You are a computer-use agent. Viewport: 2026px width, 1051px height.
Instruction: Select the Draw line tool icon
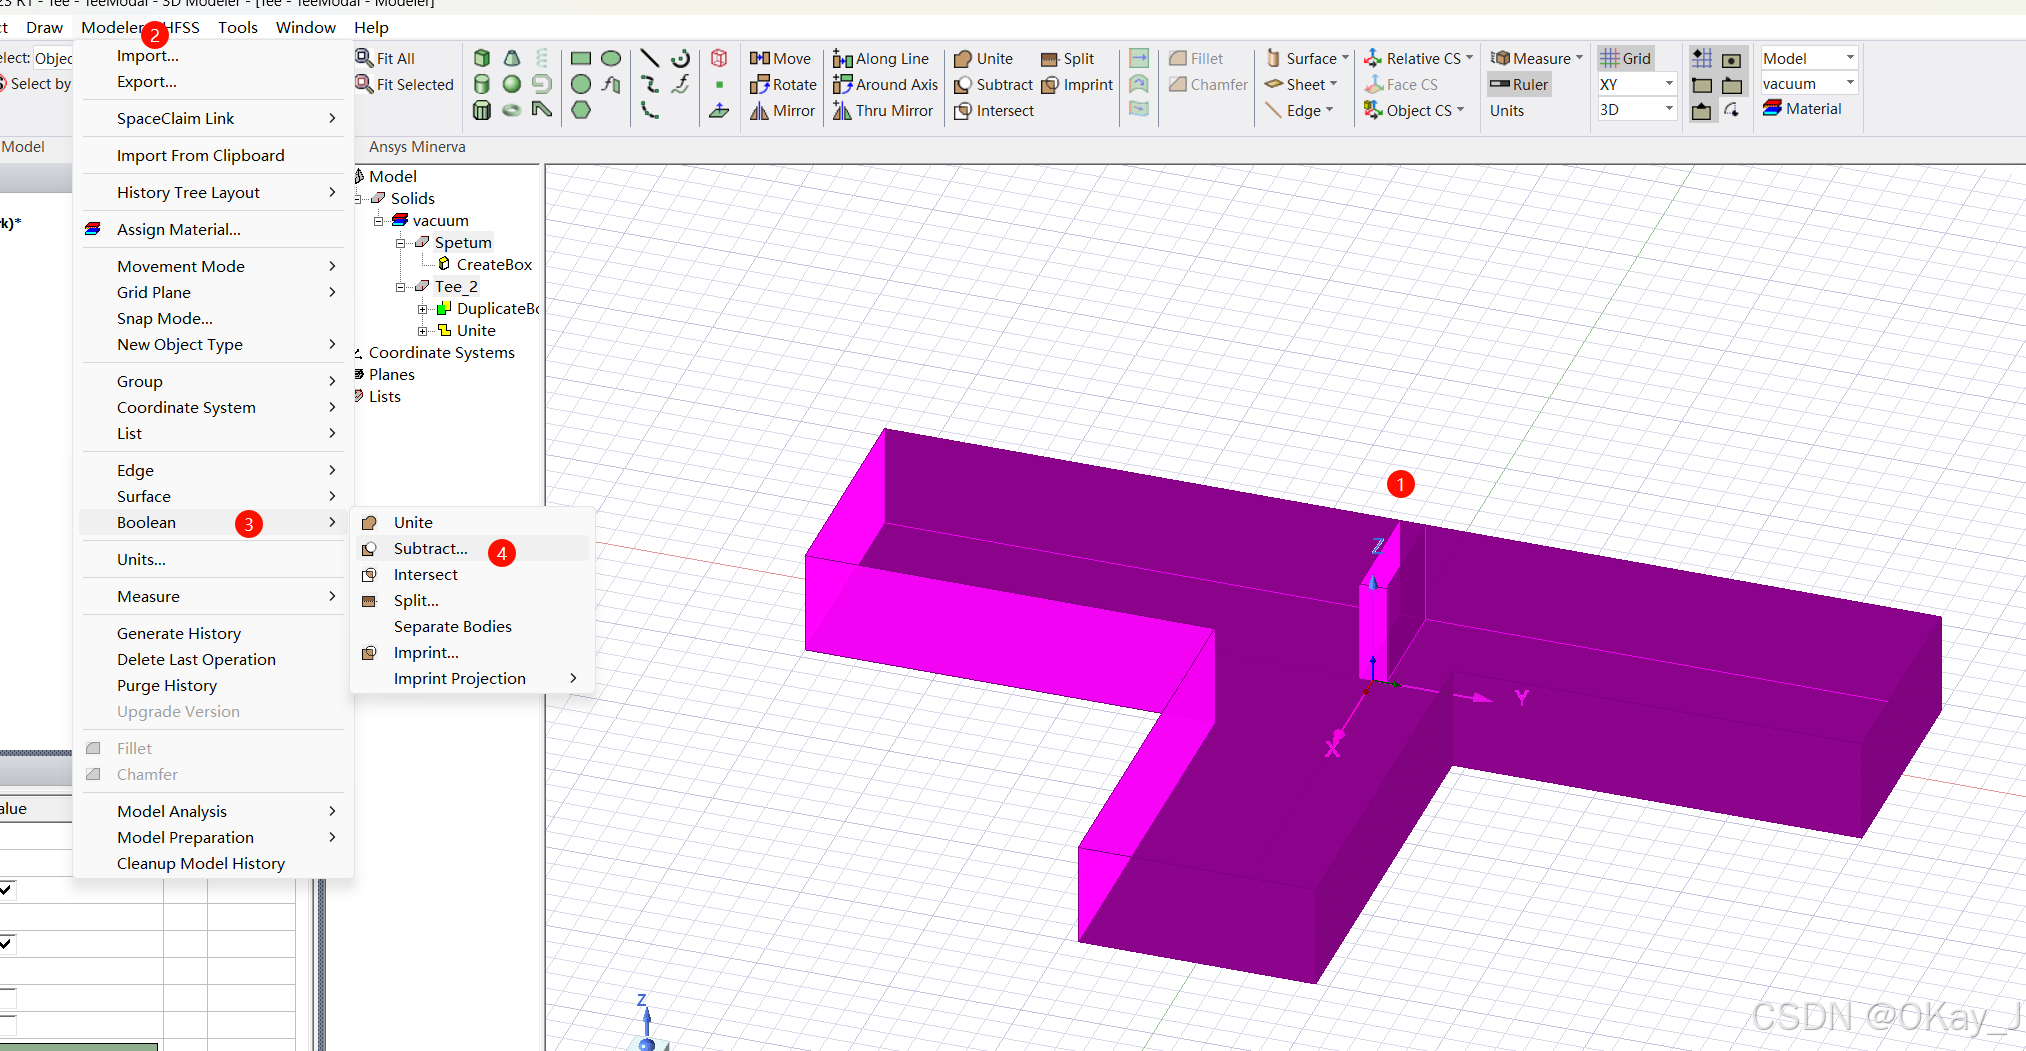[x=650, y=58]
